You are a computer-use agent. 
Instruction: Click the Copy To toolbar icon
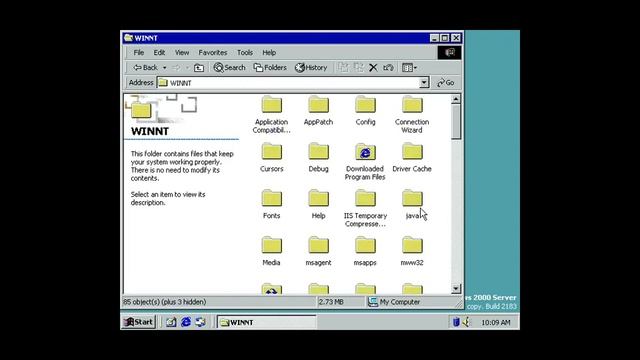[358, 68]
